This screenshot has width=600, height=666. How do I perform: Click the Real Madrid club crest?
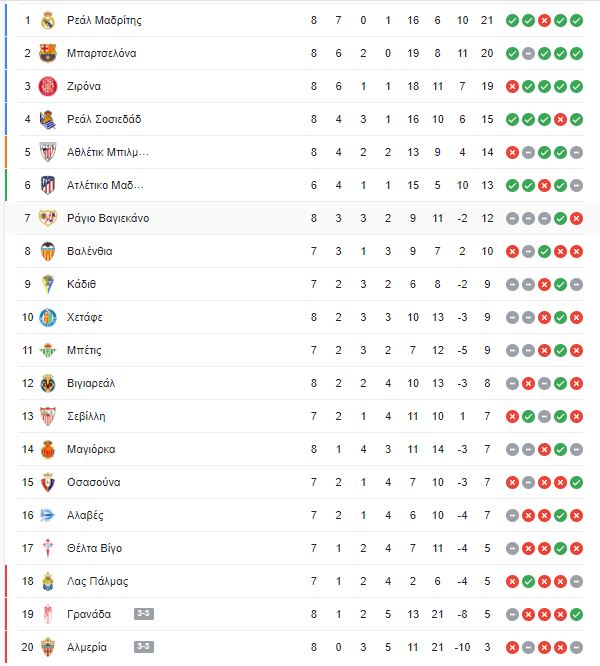point(48,20)
